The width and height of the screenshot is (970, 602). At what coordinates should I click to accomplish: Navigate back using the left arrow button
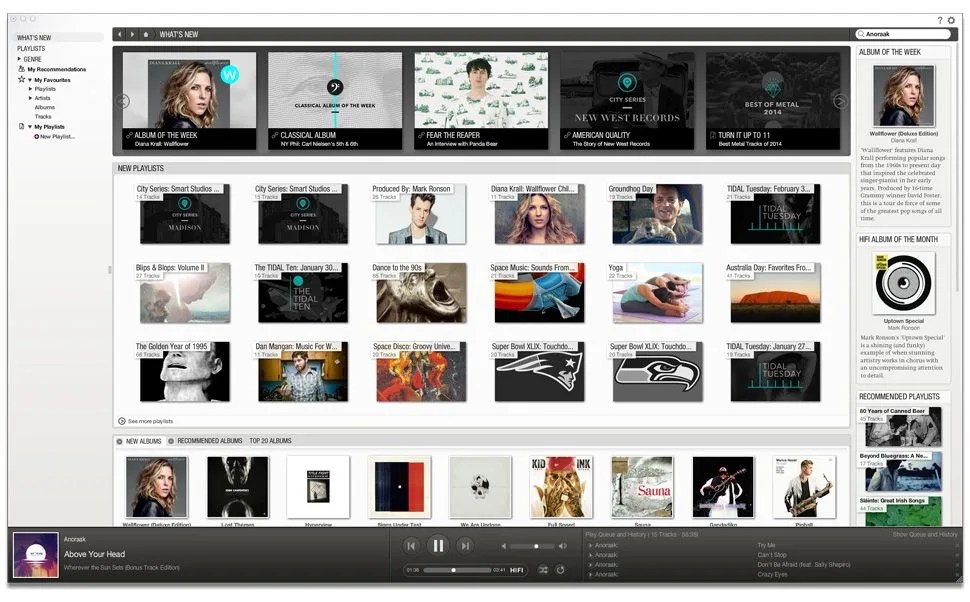[120, 34]
